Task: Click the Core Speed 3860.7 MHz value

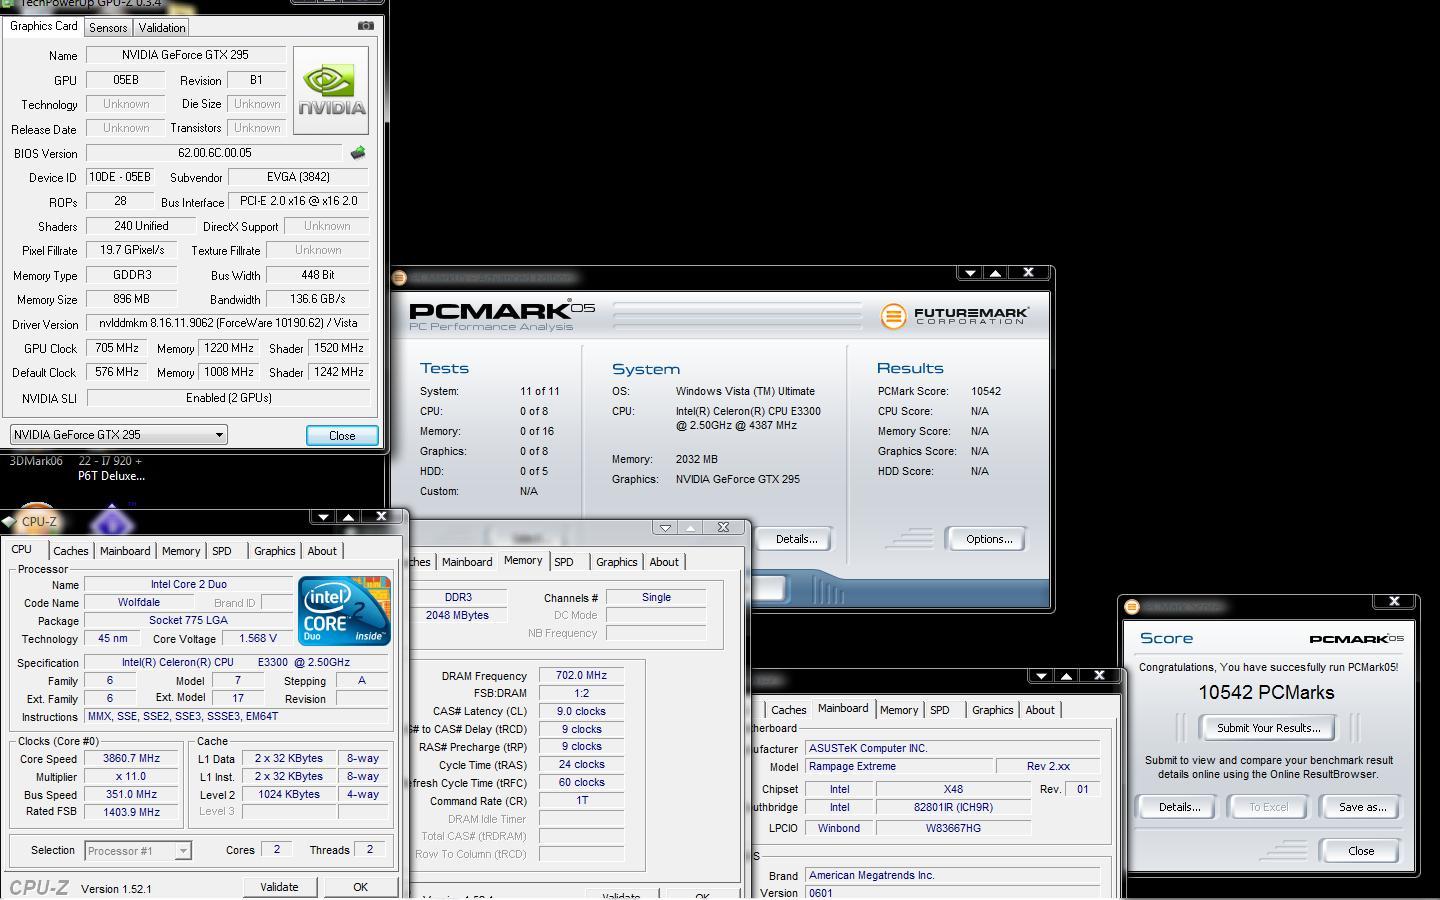Action: coord(132,759)
